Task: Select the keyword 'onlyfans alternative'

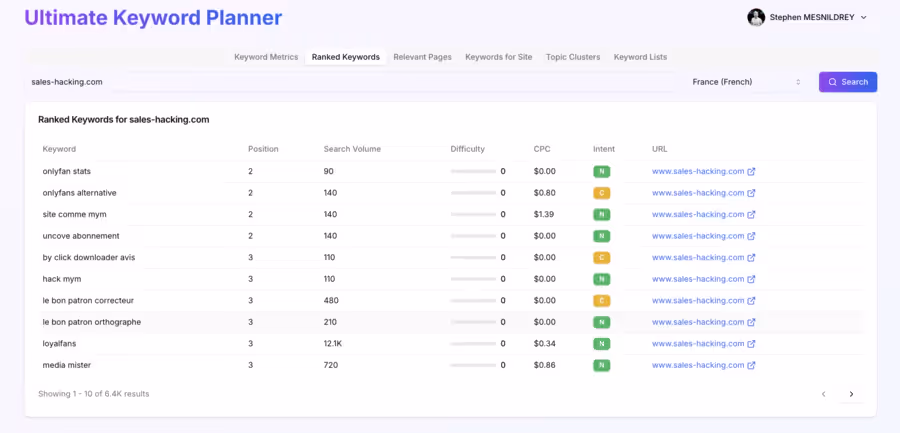Action: tap(79, 193)
